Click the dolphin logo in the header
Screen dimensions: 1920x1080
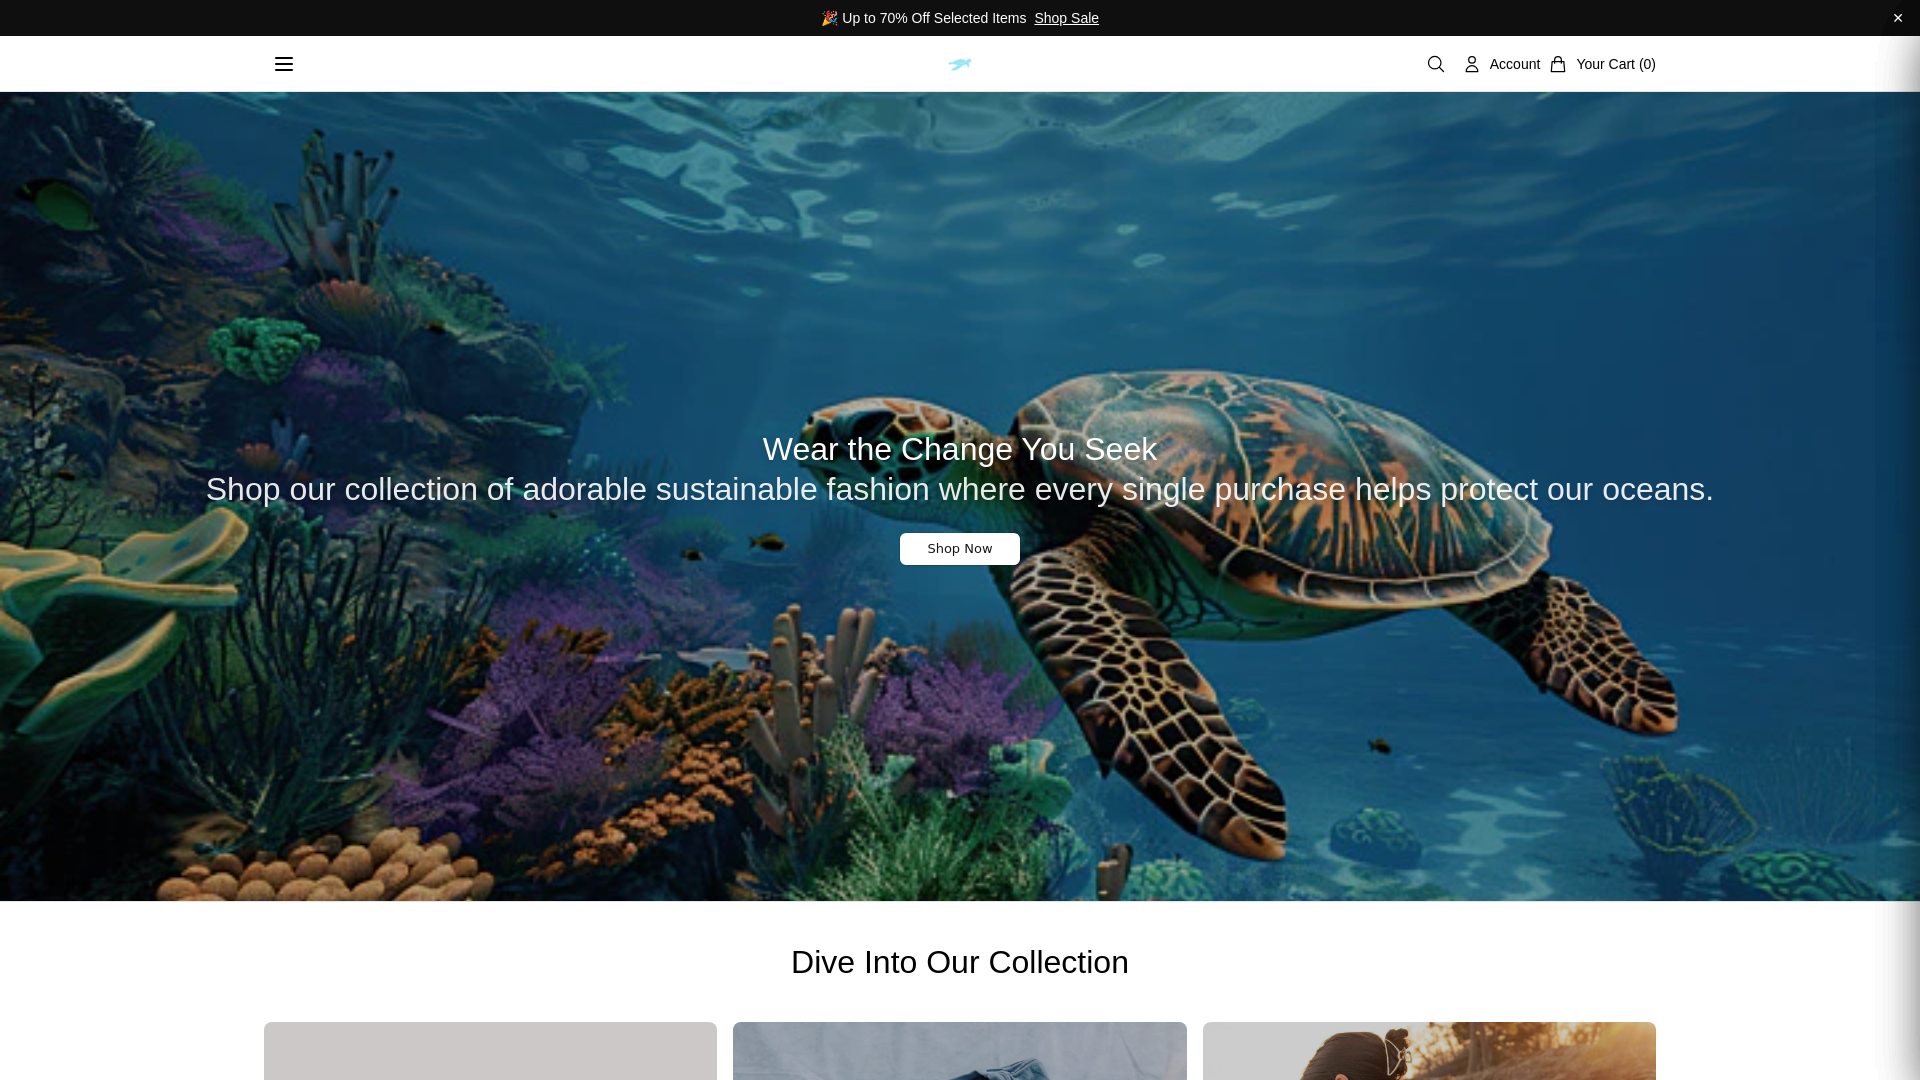[960, 64]
